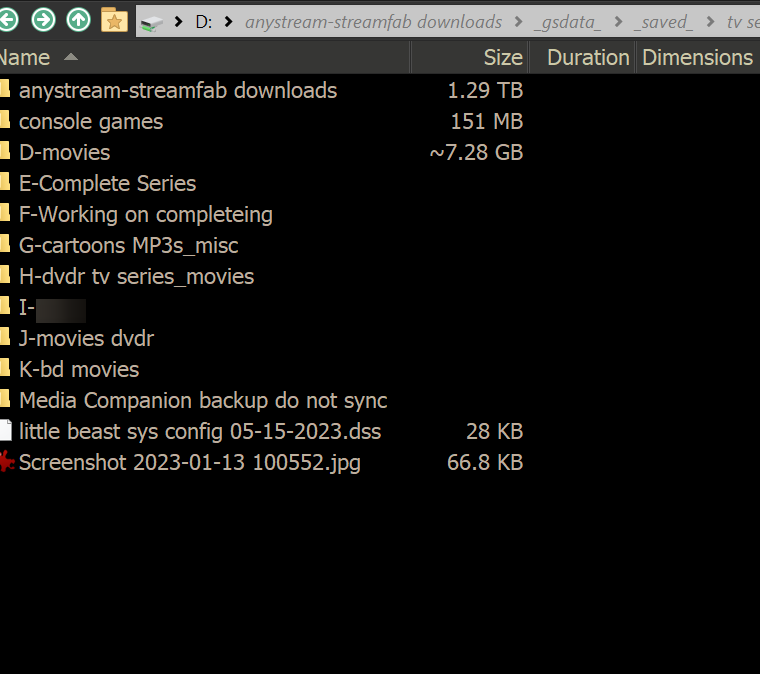
Task: Jump to anystream-streamfab downloads breadcrumb
Action: click(x=373, y=22)
